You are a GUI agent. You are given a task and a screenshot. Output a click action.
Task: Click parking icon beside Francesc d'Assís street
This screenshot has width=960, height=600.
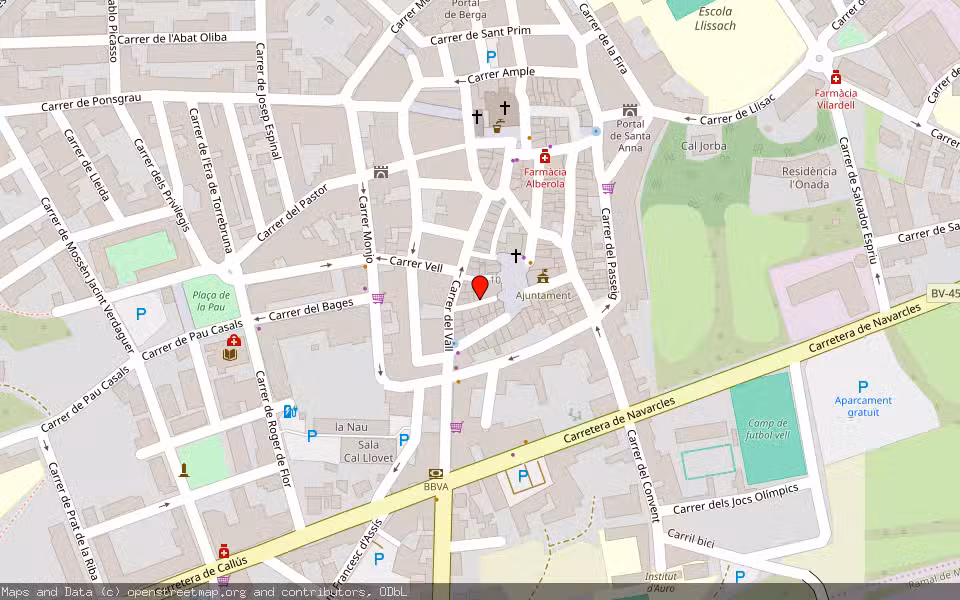click(379, 558)
